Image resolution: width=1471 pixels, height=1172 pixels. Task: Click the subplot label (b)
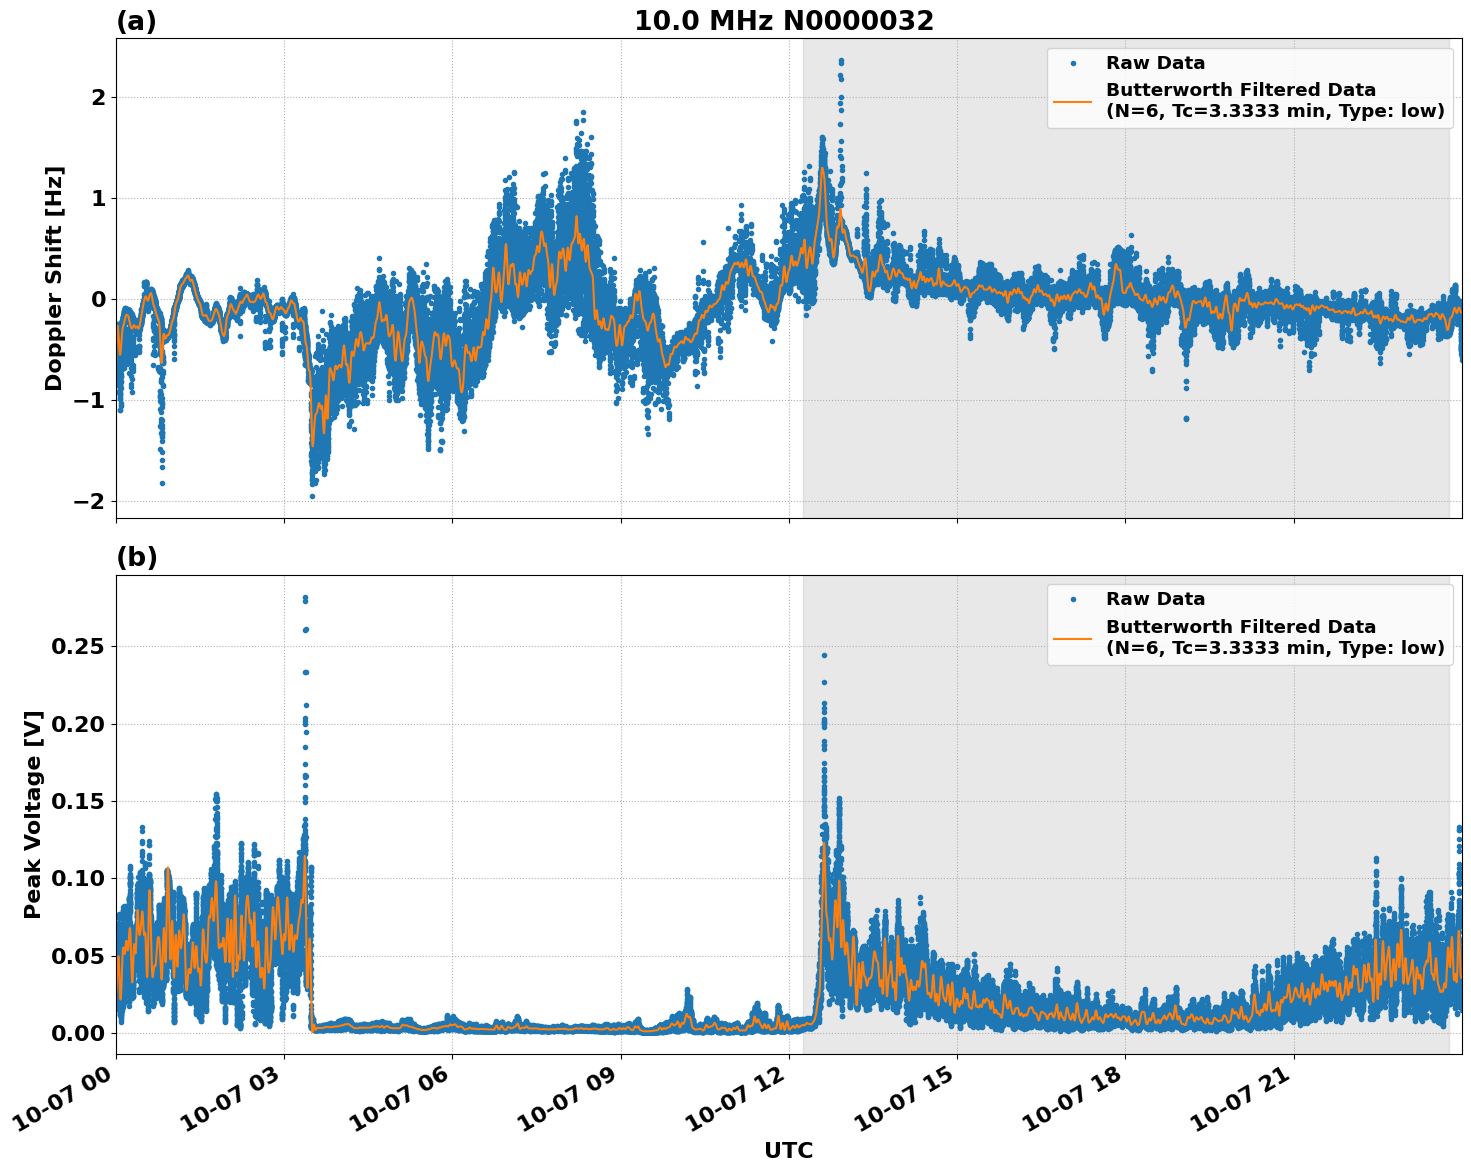click(x=138, y=556)
